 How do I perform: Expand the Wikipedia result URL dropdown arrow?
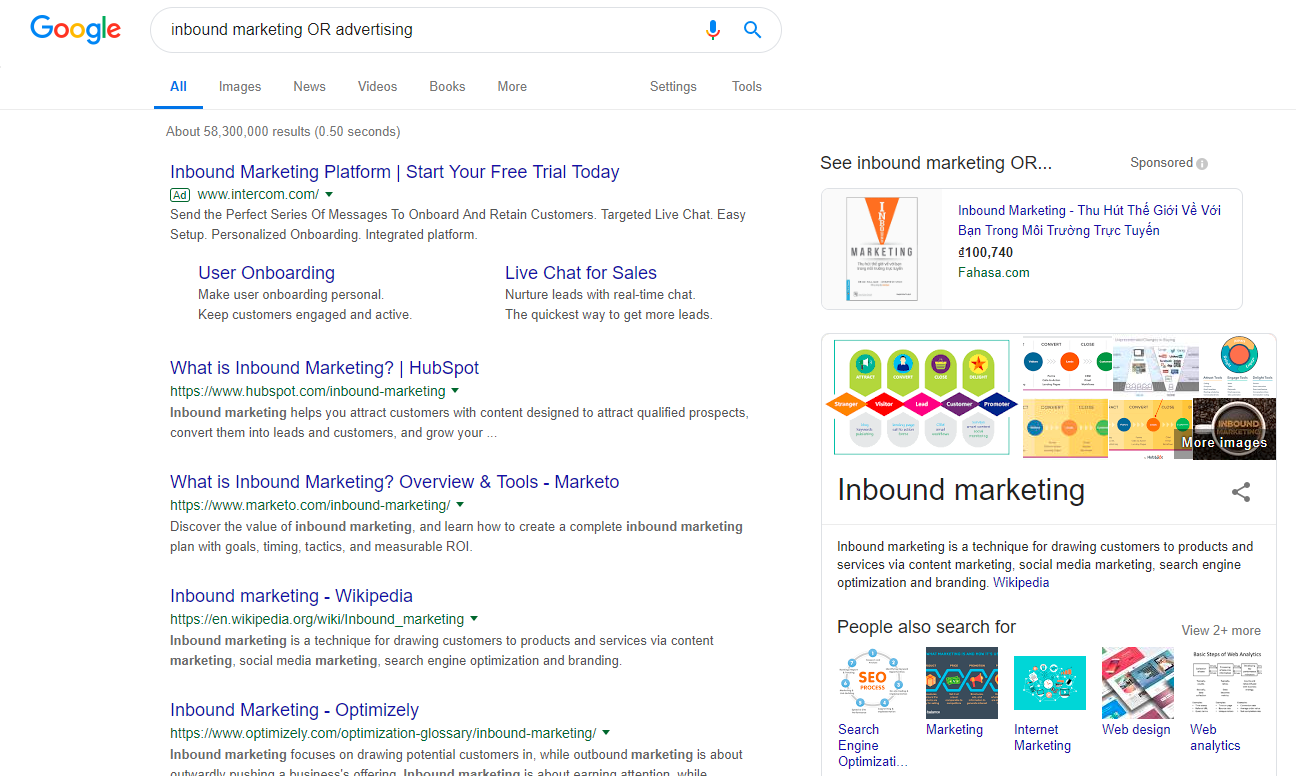click(474, 619)
